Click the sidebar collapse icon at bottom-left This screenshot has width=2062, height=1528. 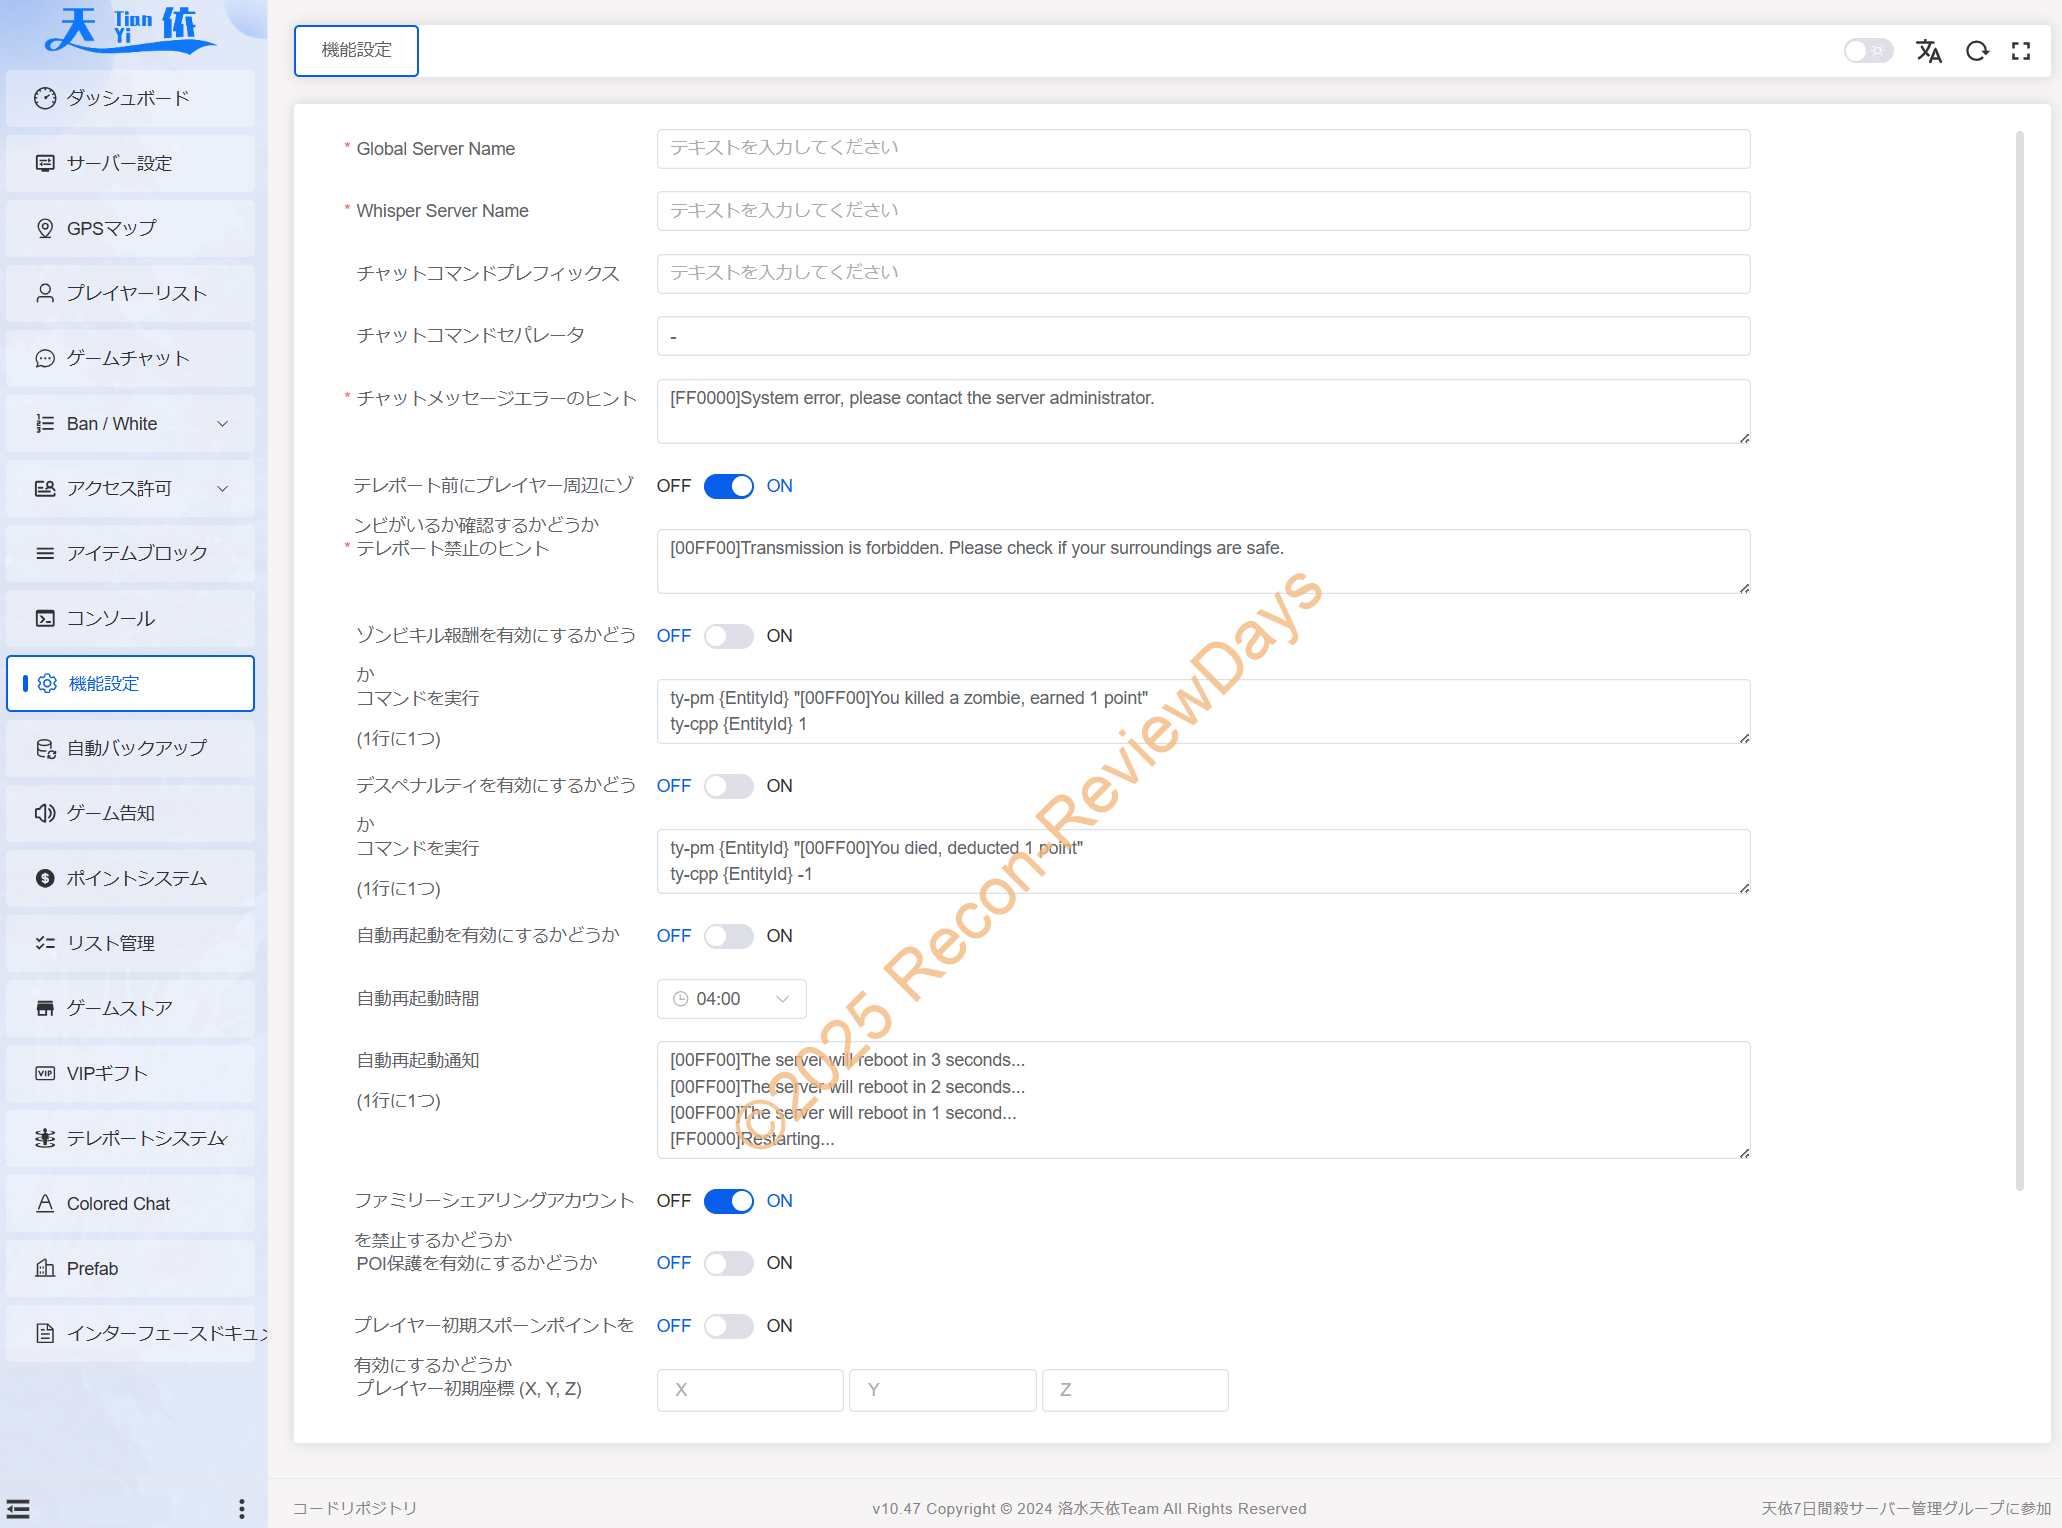[x=18, y=1508]
